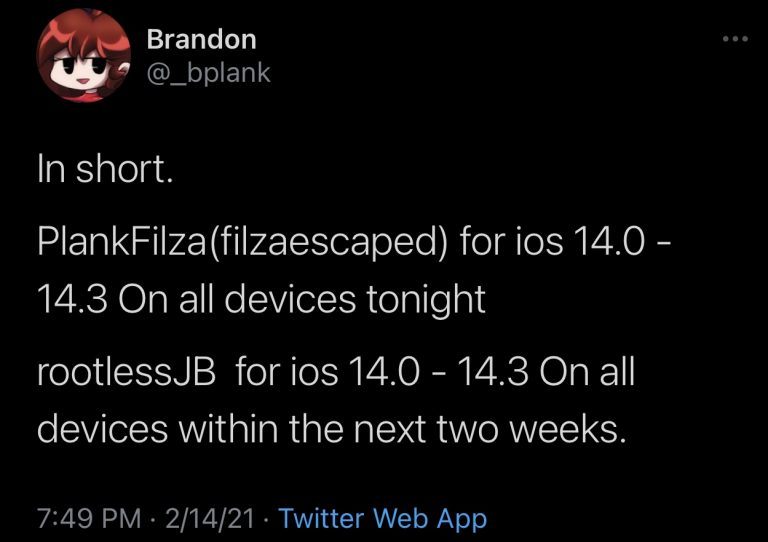Click "for ios 14.0 -" on PlankFilza line
The image size is (768, 542).
[x=562, y=242]
